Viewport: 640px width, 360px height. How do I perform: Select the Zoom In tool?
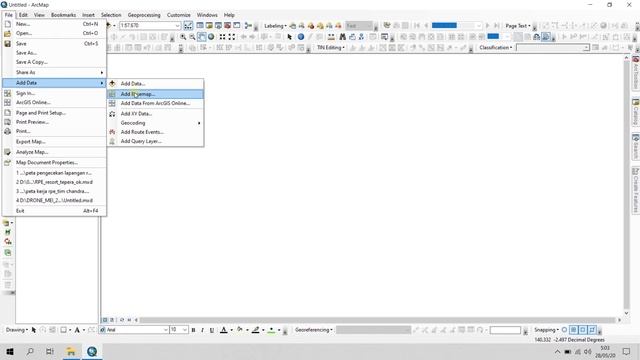[x=183, y=37]
